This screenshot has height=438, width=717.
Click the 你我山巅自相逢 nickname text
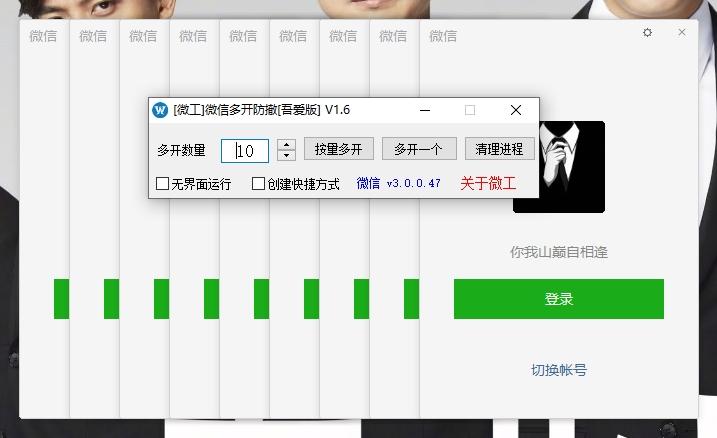(x=559, y=252)
